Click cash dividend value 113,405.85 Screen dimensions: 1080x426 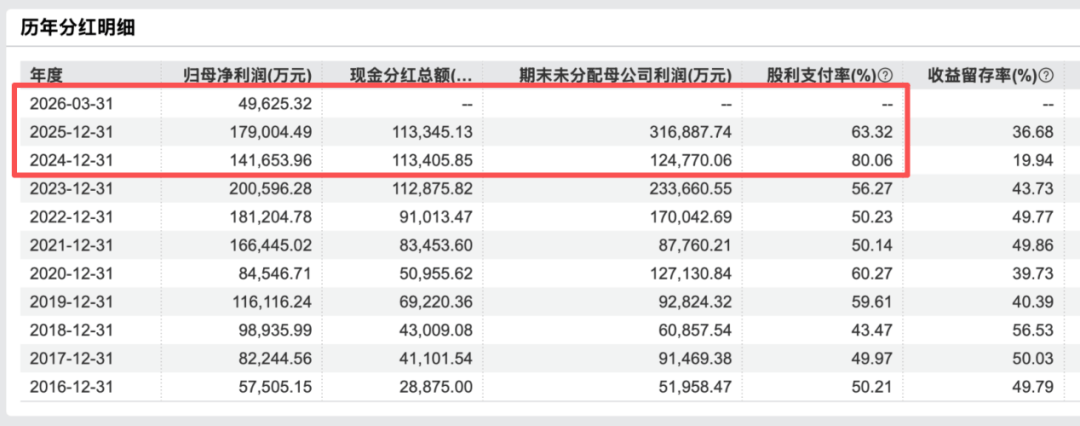(x=433, y=161)
